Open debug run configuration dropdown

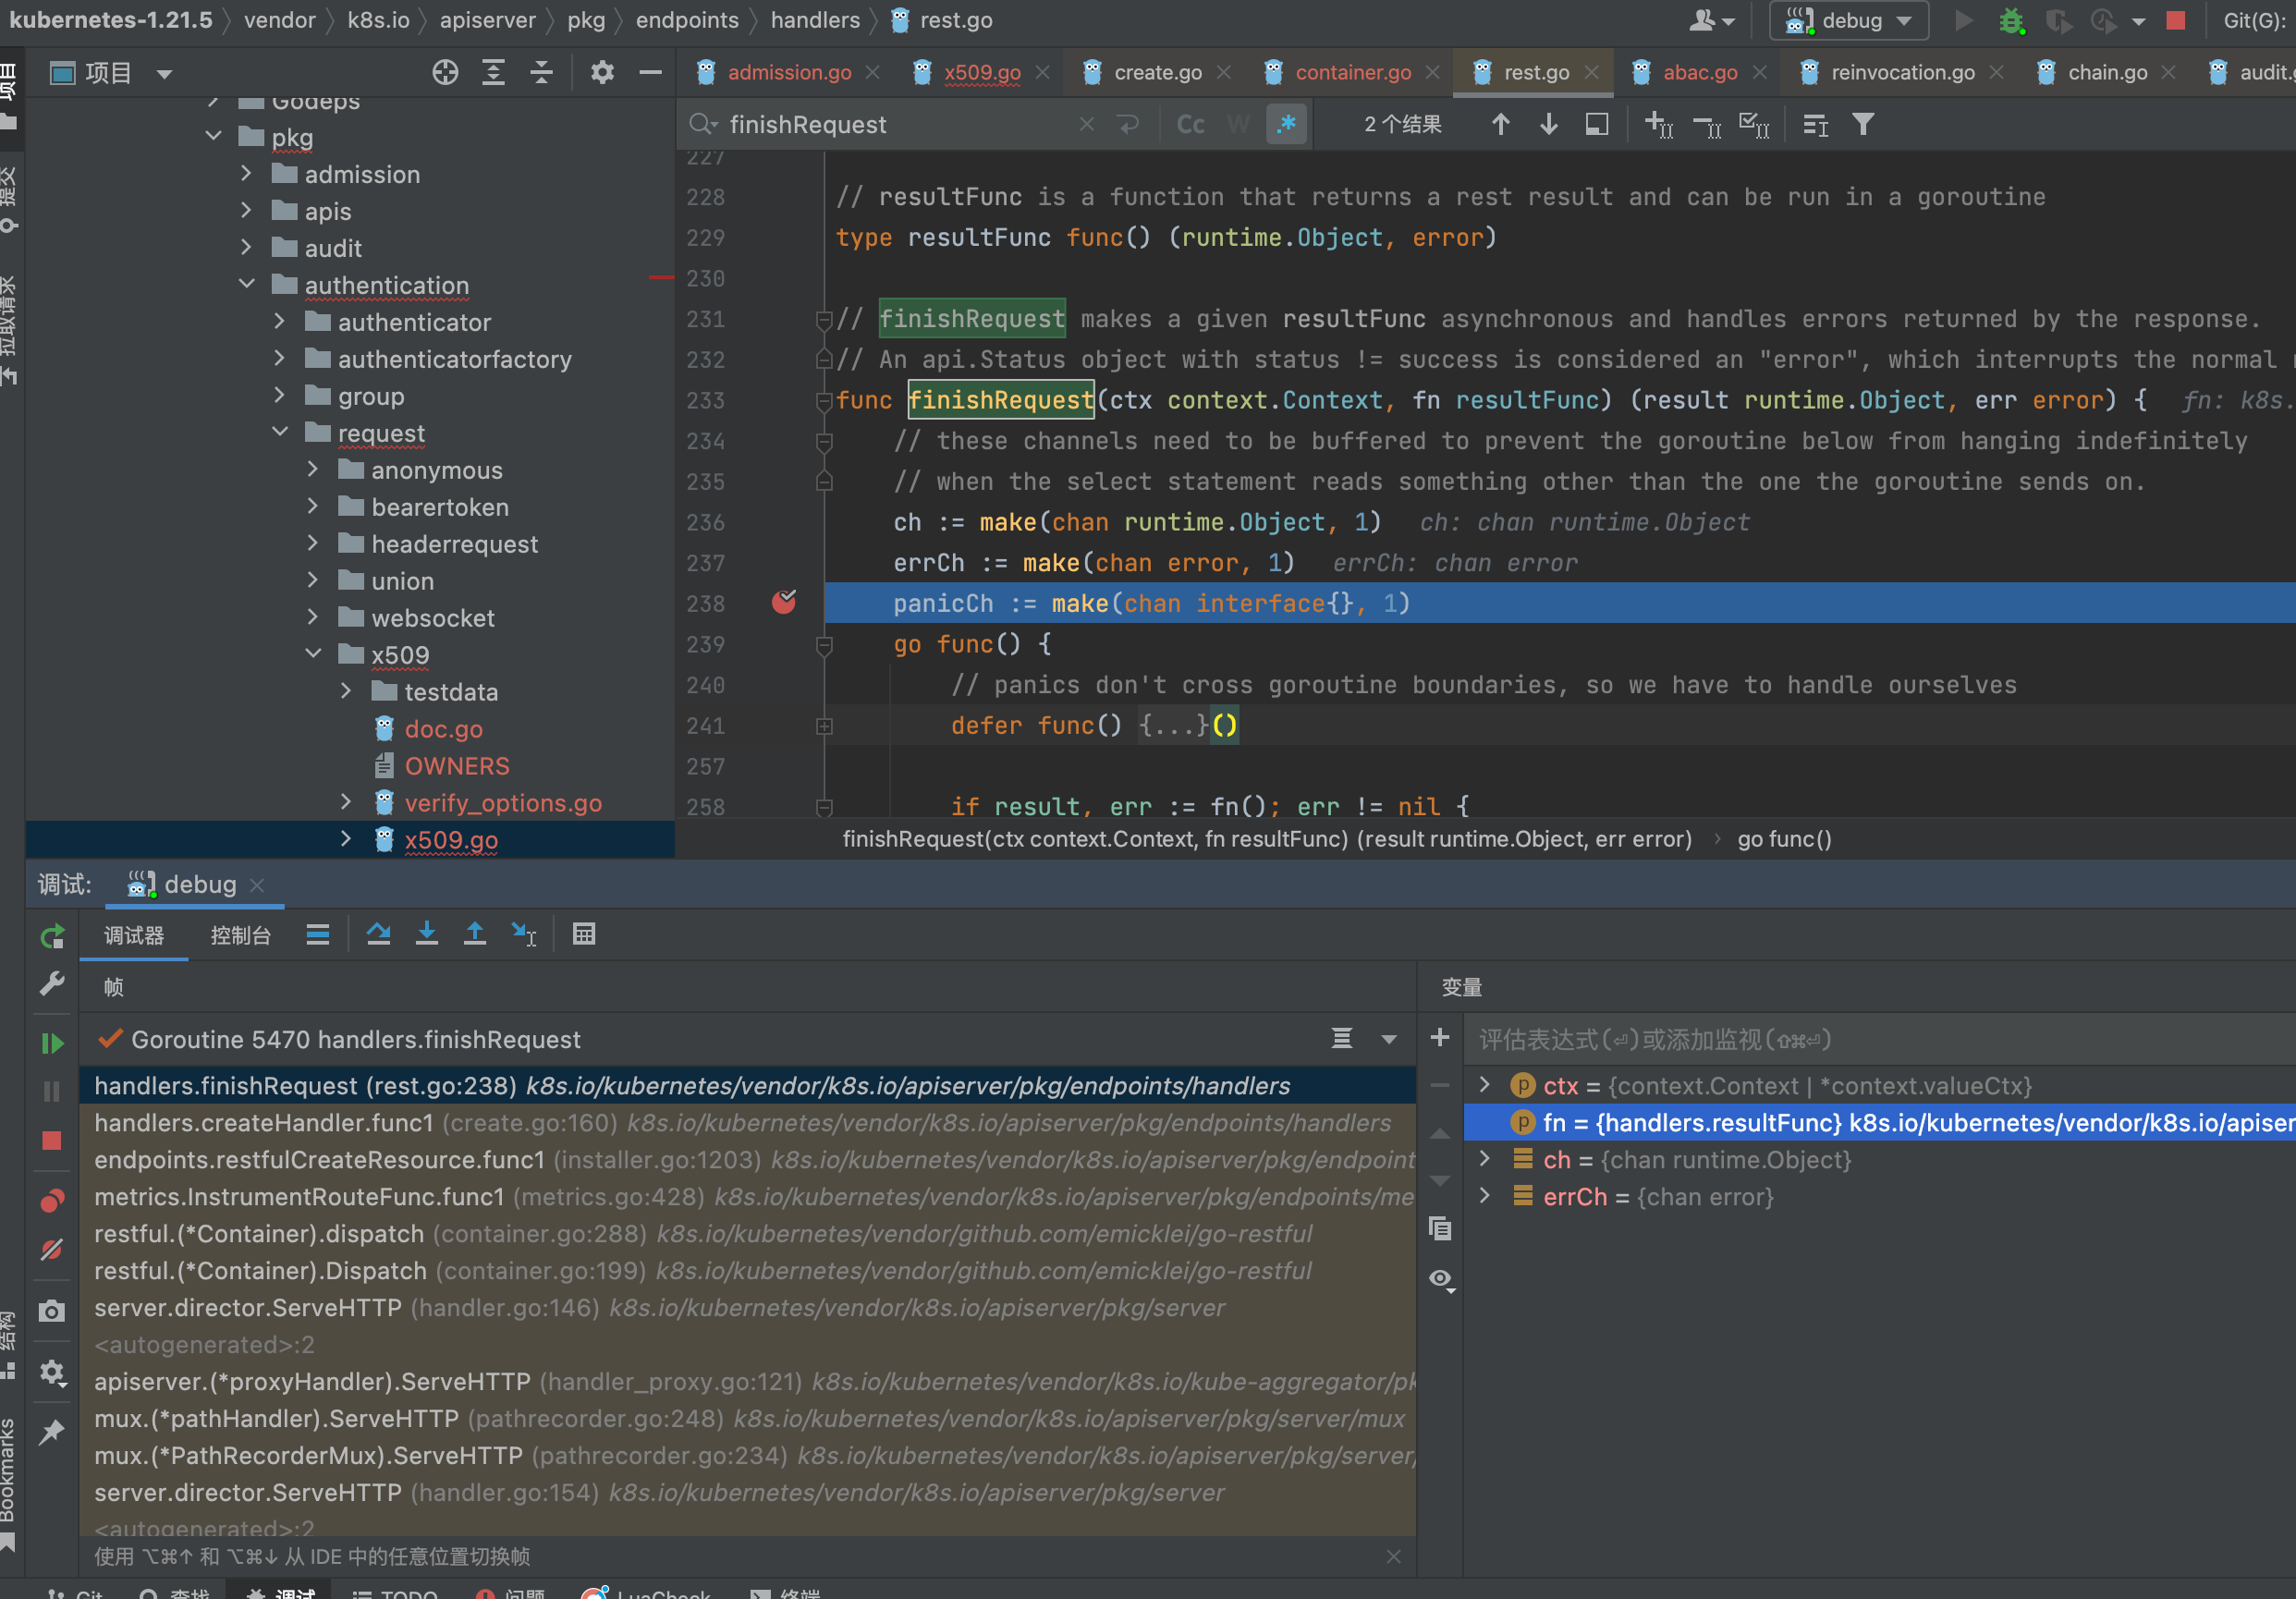tap(1848, 20)
